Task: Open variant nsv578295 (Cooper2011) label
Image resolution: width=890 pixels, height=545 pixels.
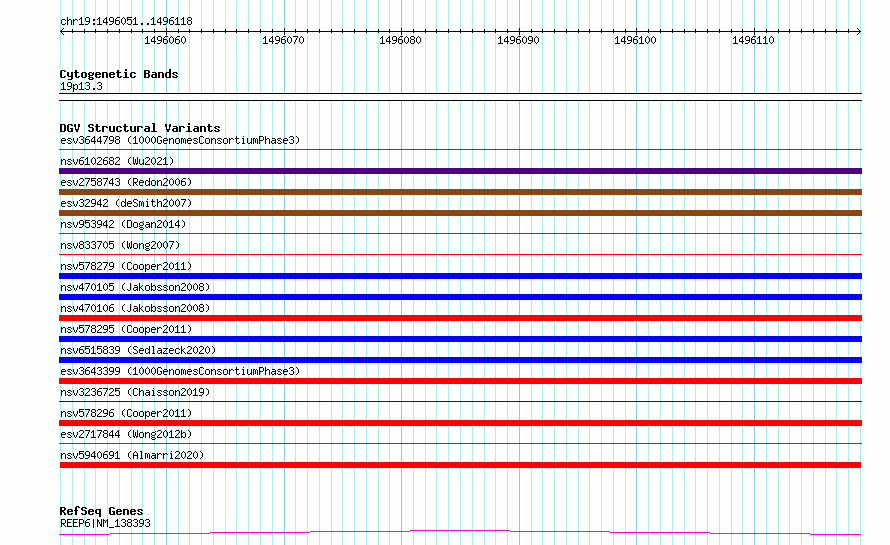Action: click(126, 329)
